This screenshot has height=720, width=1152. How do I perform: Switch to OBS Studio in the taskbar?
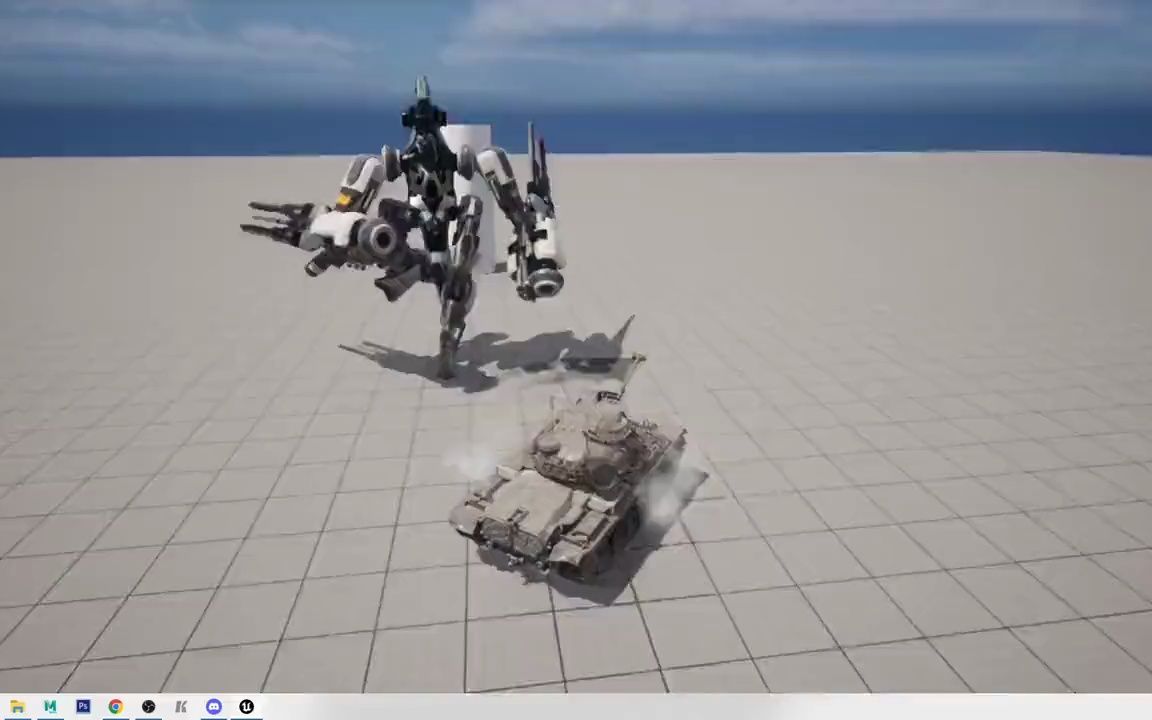click(x=148, y=707)
